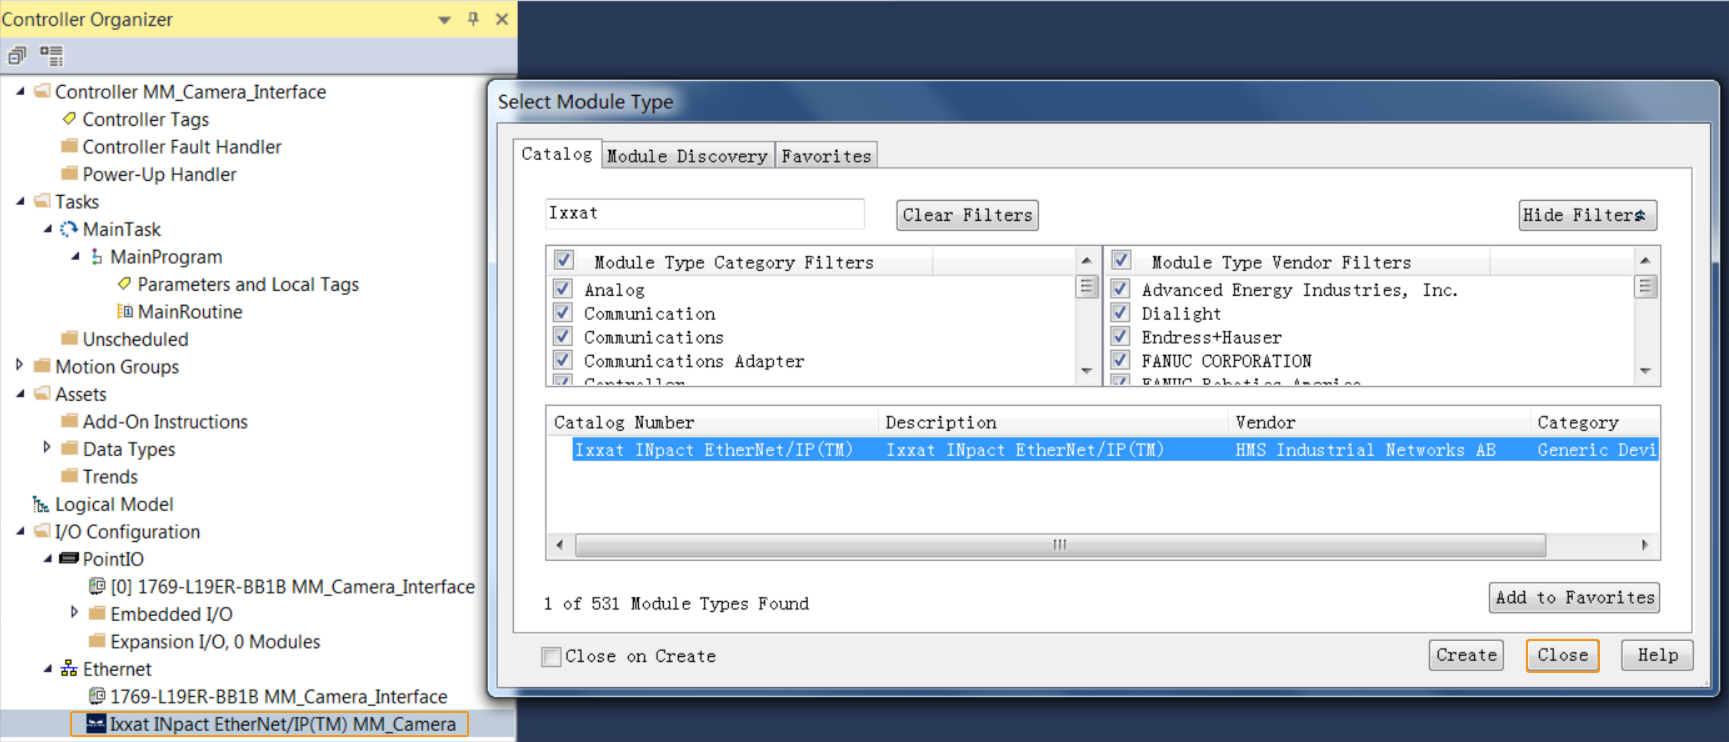Uncheck the Analog category filter
This screenshot has width=1729, height=742.
click(x=562, y=289)
